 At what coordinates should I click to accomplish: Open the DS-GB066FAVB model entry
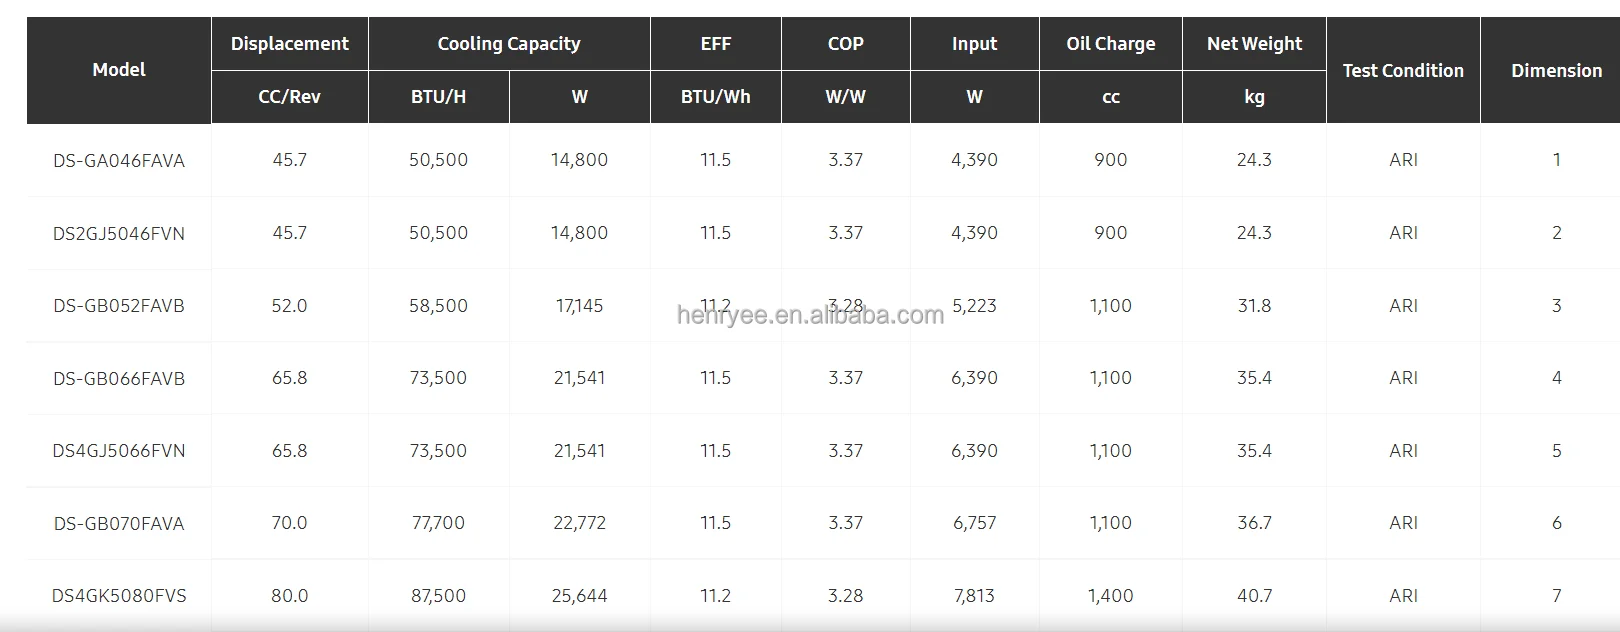[x=119, y=378]
